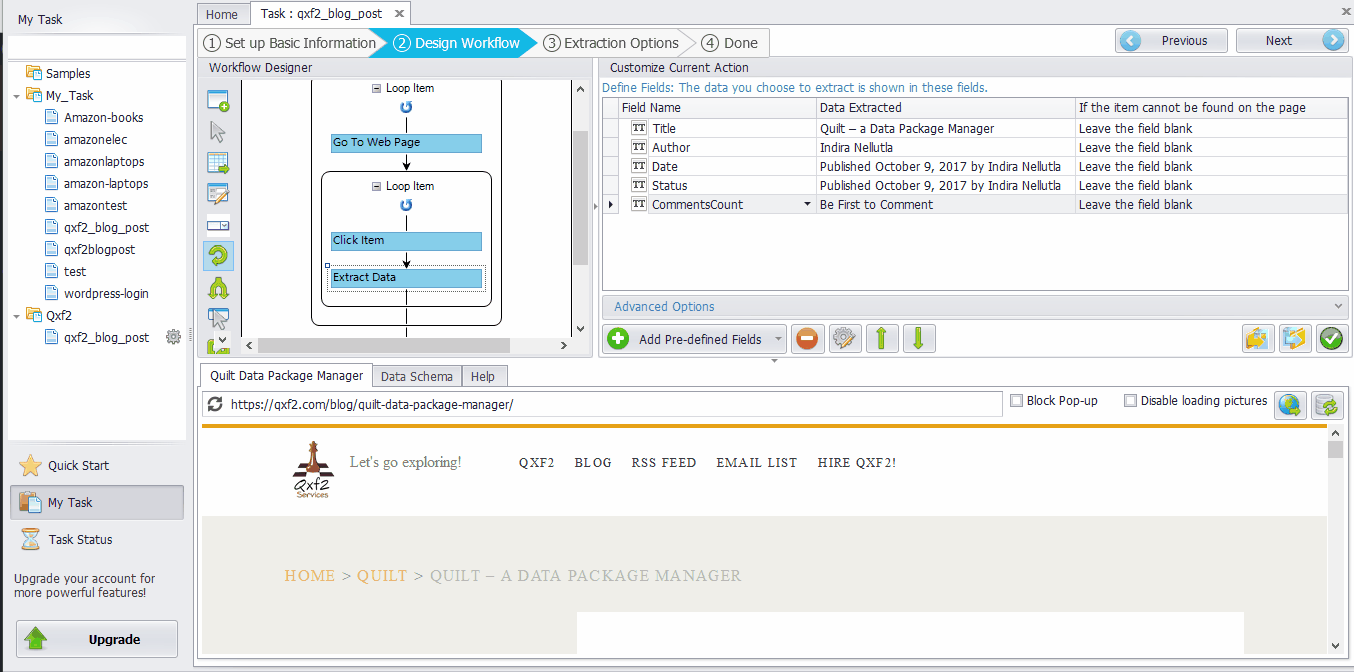The image size is (1354, 672).
Task: Select the Branch judgment tool
Action: coord(218,289)
